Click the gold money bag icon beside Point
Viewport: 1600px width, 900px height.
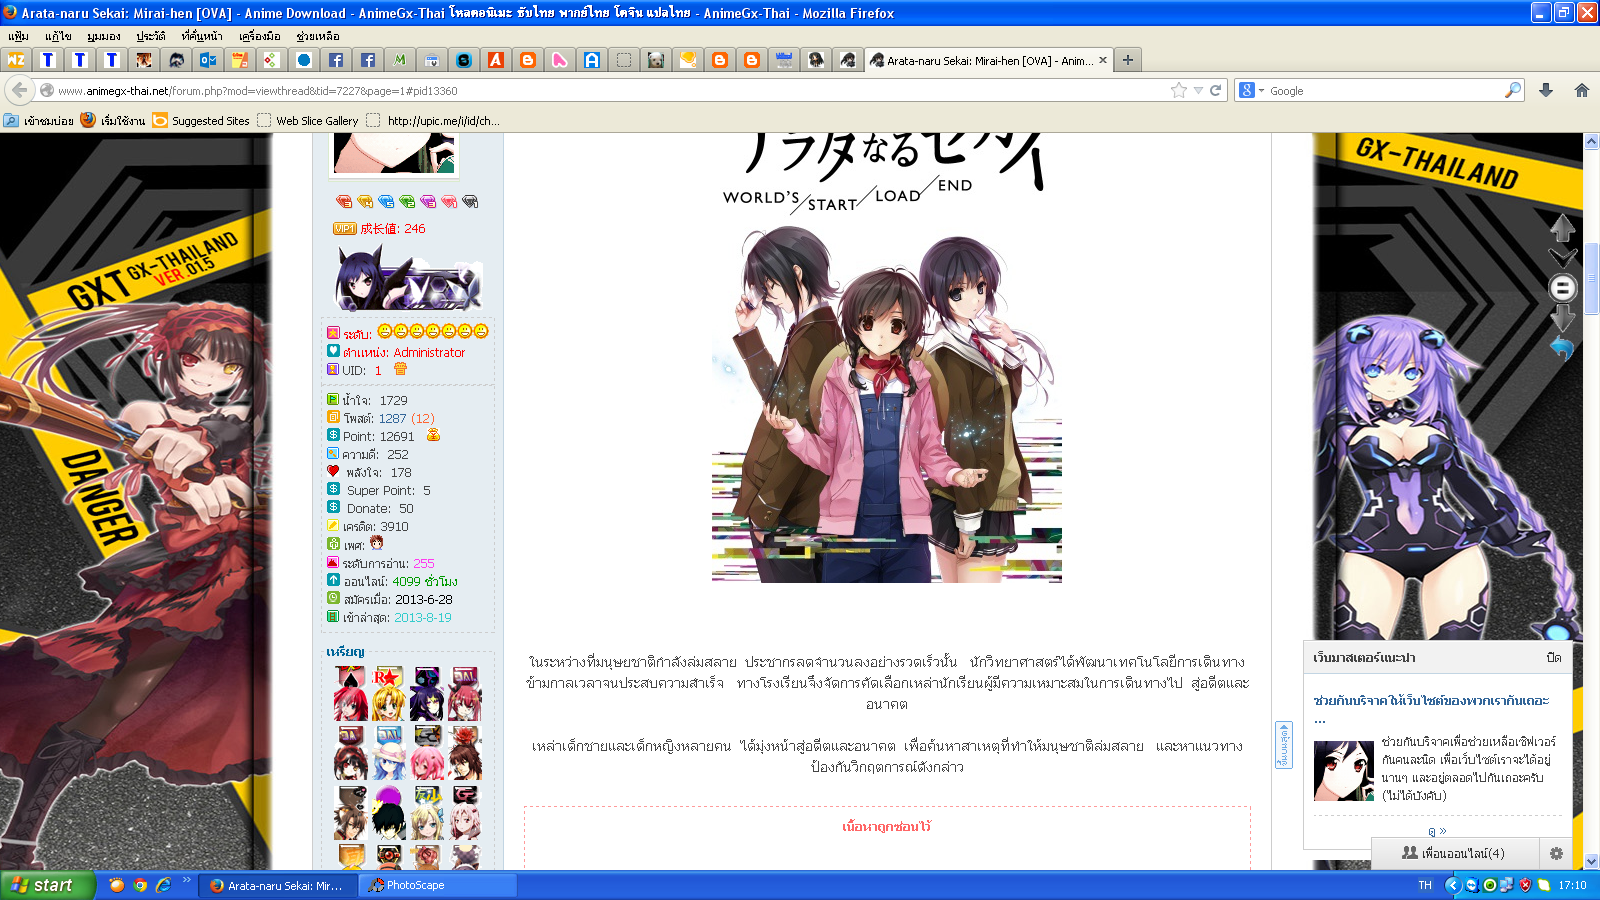point(433,435)
